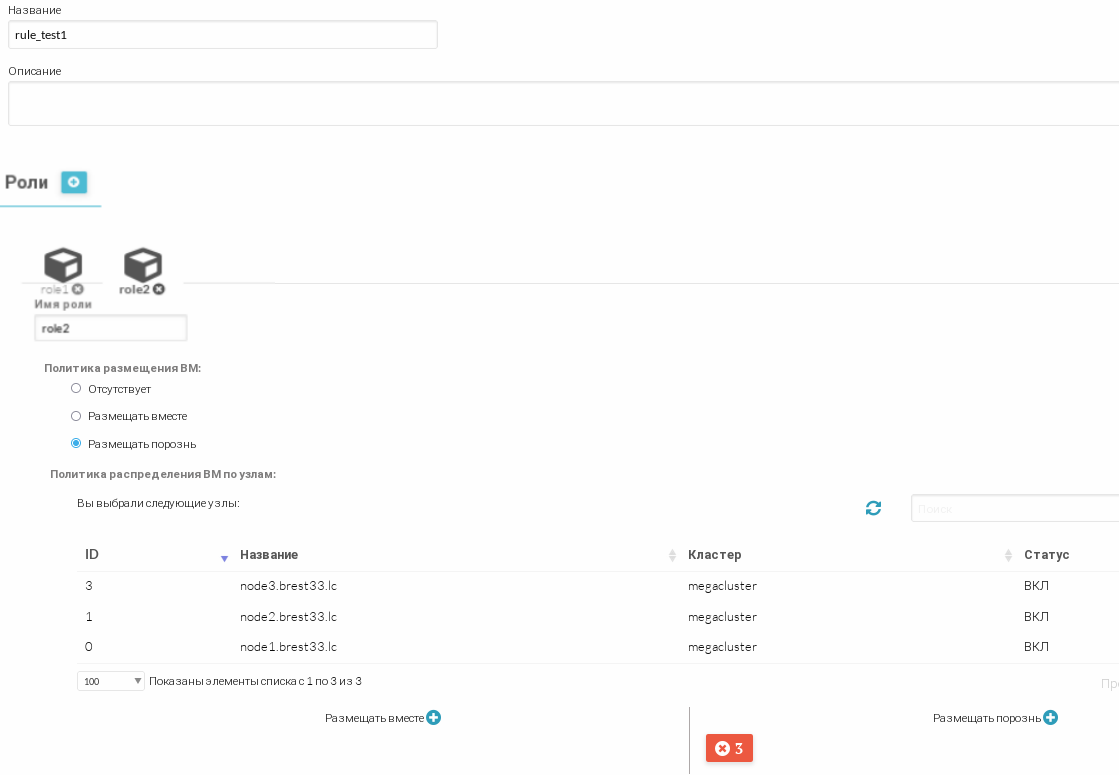
Task: Choose 'Размещать вместе' radio option
Action: tap(76, 415)
